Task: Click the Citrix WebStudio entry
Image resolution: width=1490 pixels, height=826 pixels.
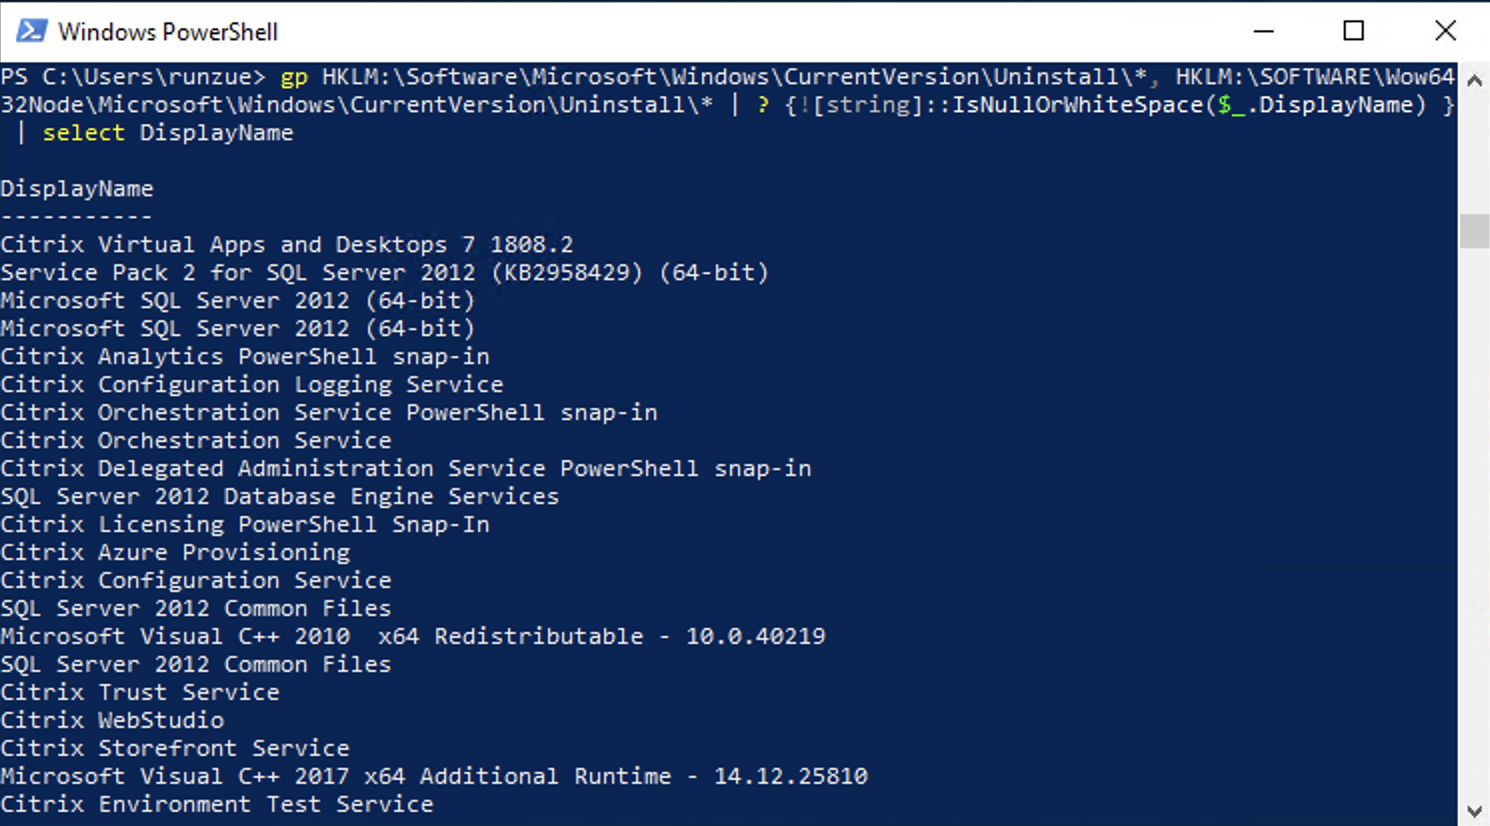Action: pyautogui.click(x=112, y=720)
